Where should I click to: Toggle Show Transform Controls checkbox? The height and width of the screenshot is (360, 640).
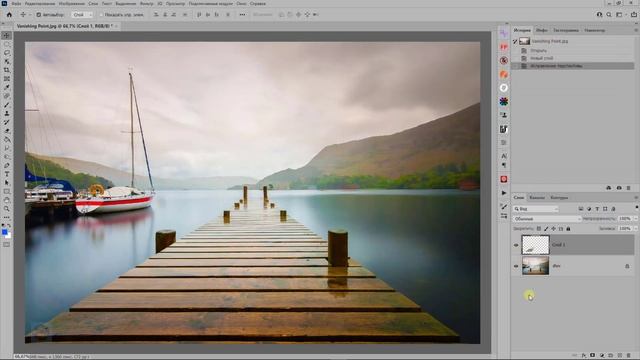101,15
